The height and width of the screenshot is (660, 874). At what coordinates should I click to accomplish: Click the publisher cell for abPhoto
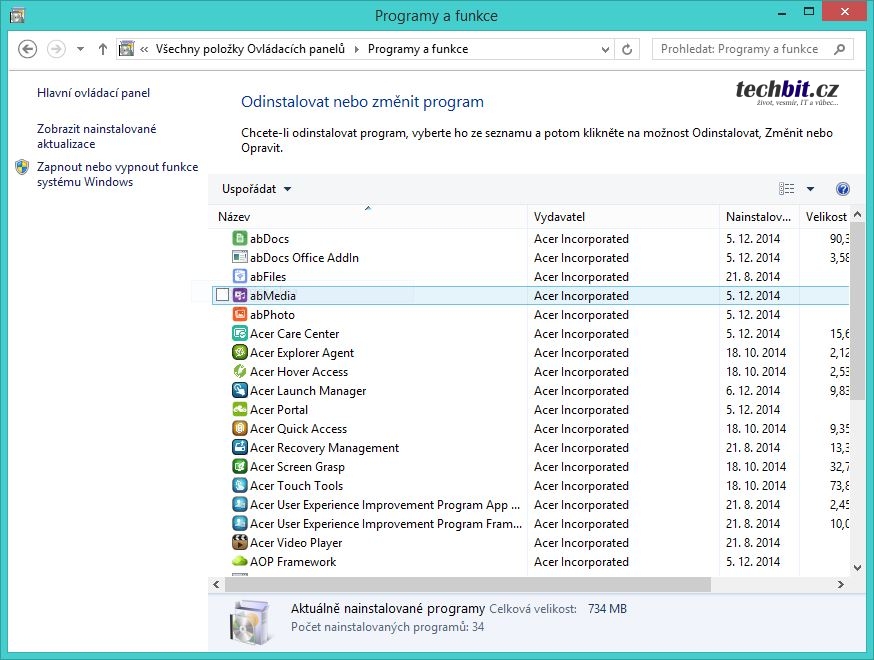(x=581, y=314)
